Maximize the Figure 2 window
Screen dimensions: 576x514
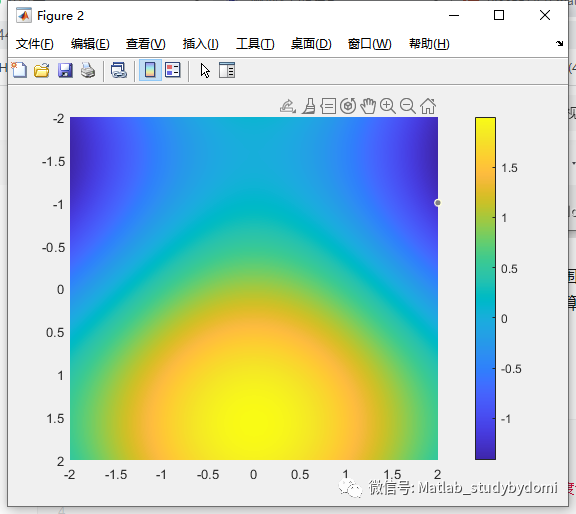[498, 15]
